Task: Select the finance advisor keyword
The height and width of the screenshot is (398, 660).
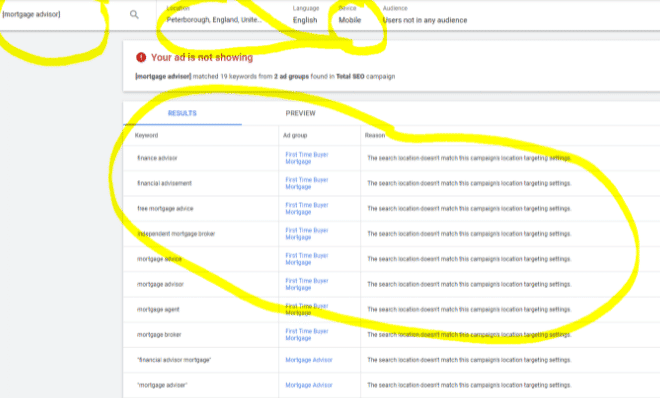Action: (157, 158)
